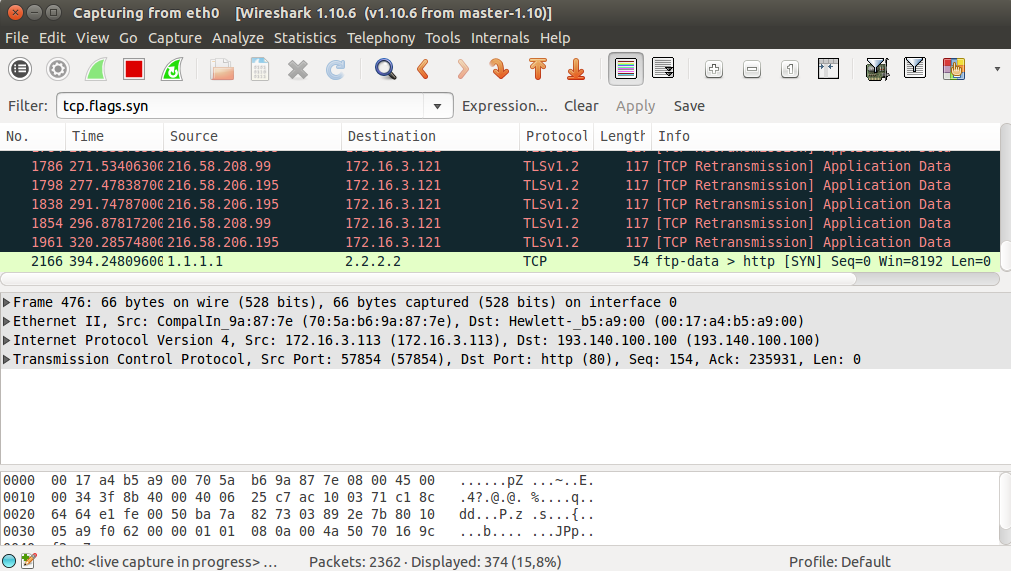
Task: Toggle packet list colorization
Action: coord(626,69)
